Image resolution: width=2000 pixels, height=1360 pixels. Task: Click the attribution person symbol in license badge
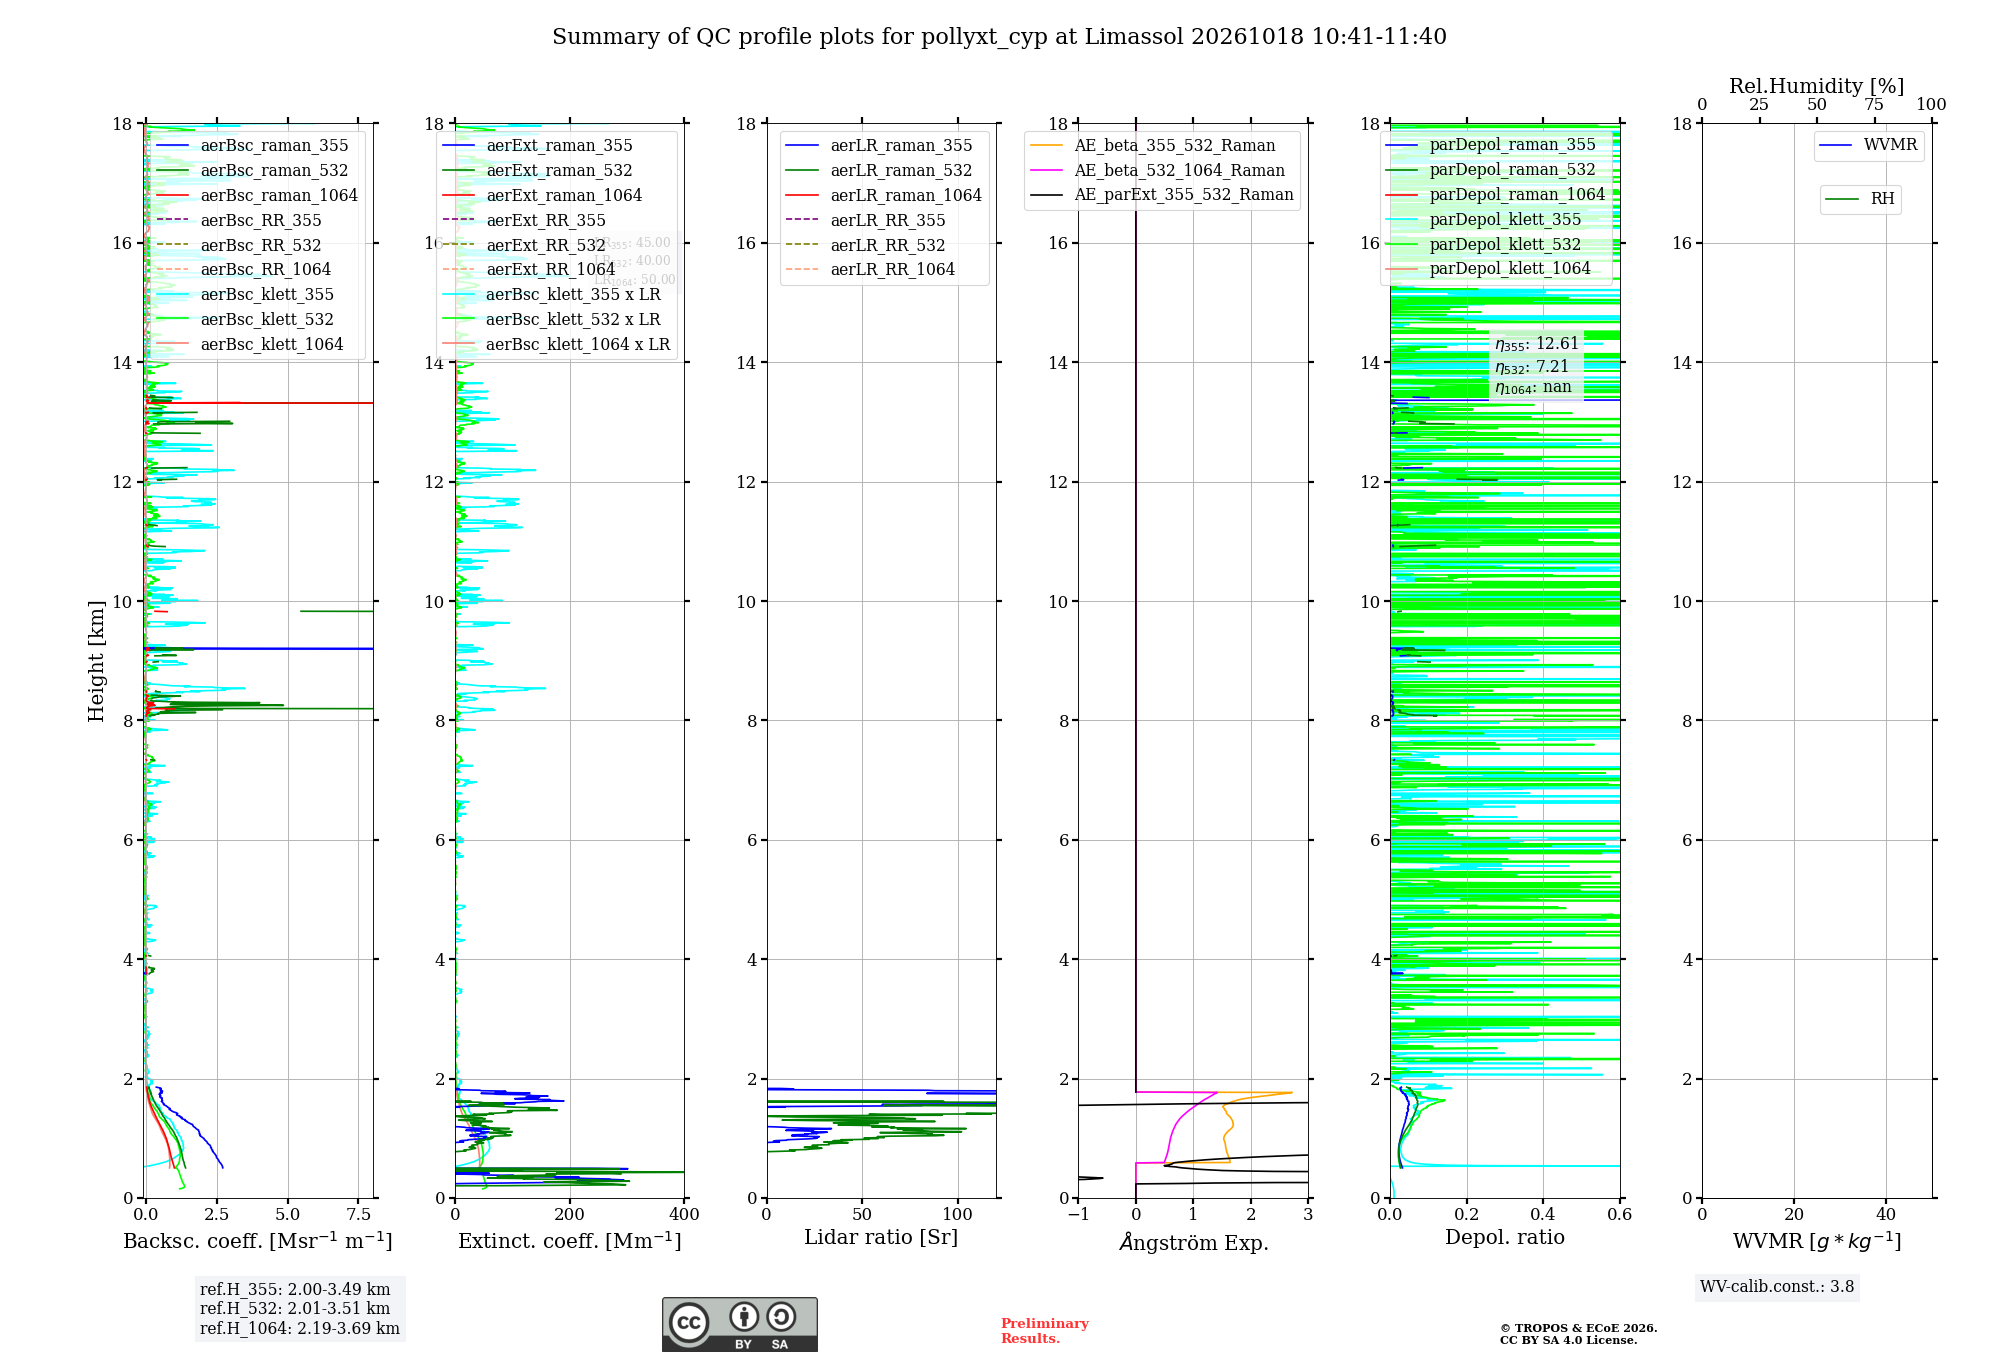coord(743,1316)
